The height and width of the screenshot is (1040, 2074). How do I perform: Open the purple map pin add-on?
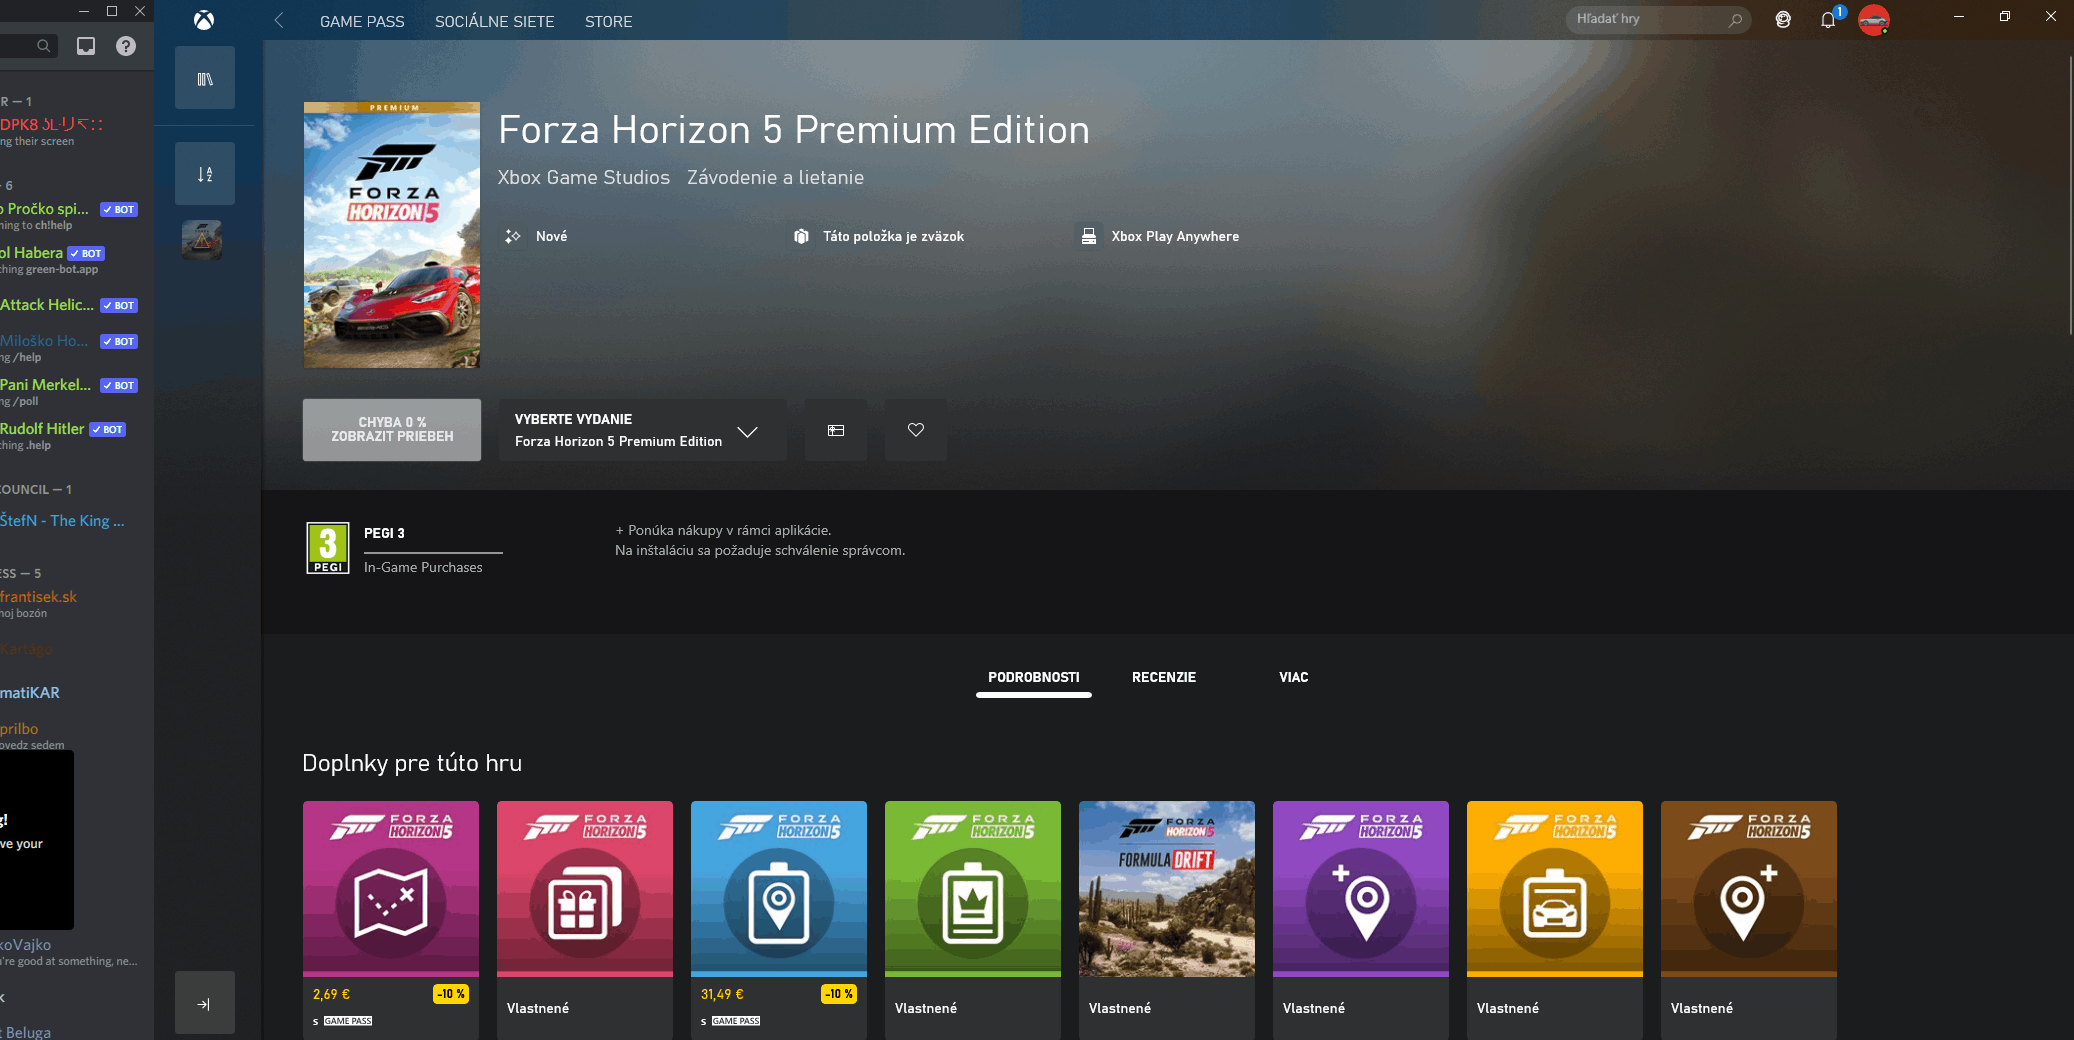pos(1361,920)
